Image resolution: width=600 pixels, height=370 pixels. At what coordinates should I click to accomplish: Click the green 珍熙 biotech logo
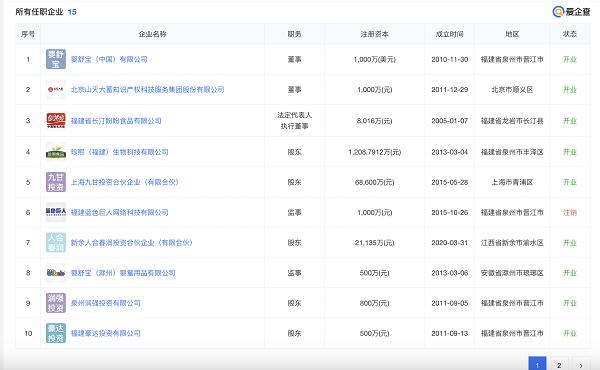pos(56,152)
